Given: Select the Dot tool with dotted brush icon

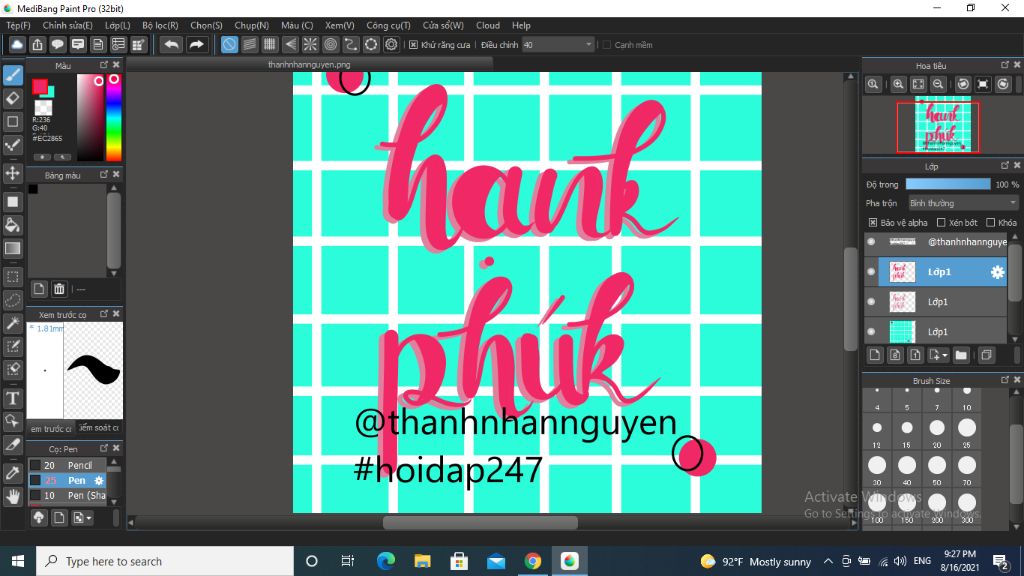Looking at the screenshot, I should (12, 146).
